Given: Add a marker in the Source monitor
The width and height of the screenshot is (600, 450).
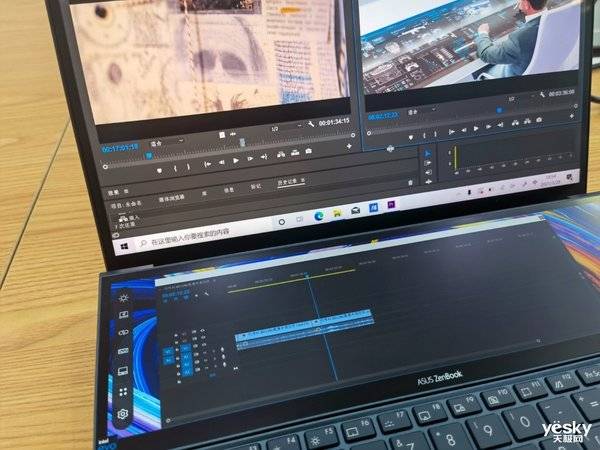Looking at the screenshot, I should 159,170.
